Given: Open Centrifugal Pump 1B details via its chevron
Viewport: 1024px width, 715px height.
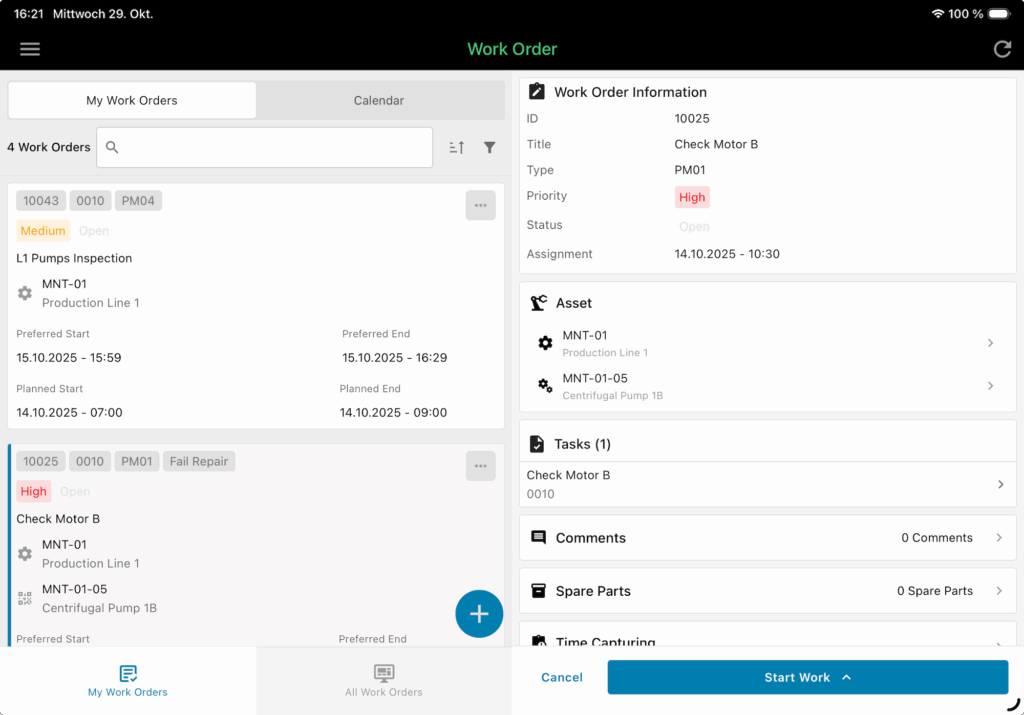Looking at the screenshot, I should coord(991,385).
